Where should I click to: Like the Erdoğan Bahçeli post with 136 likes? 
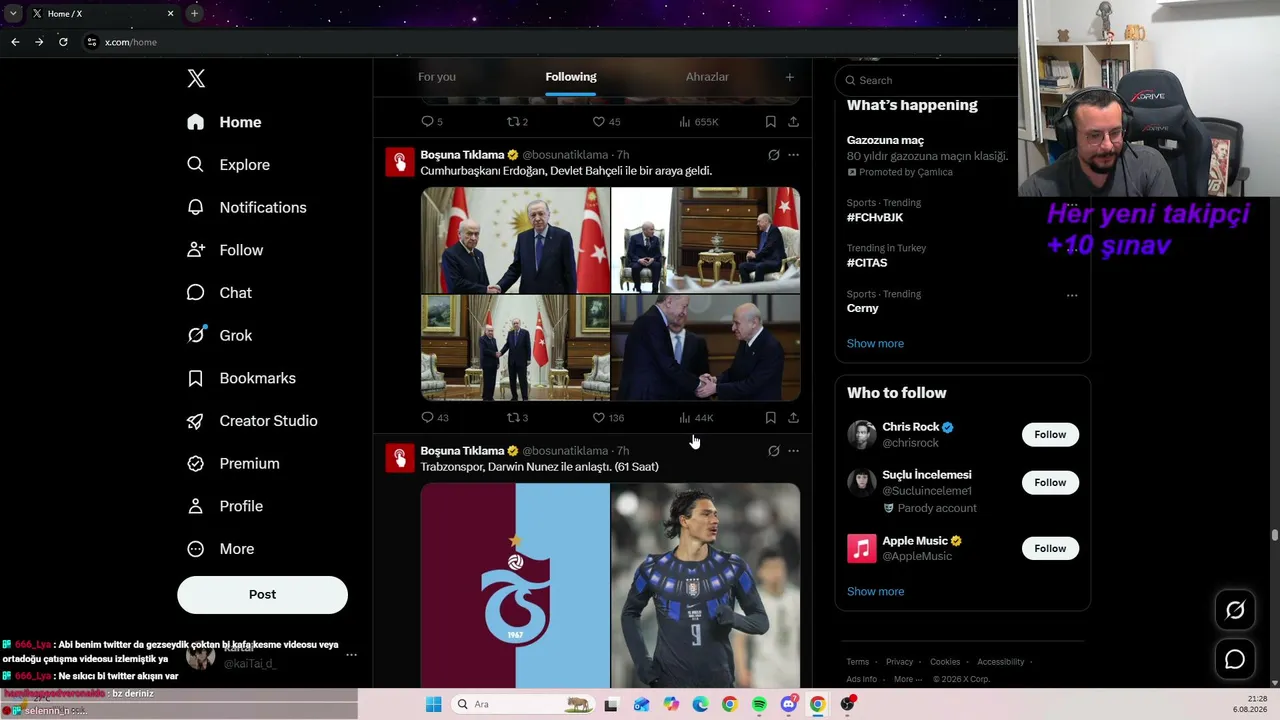(608, 418)
